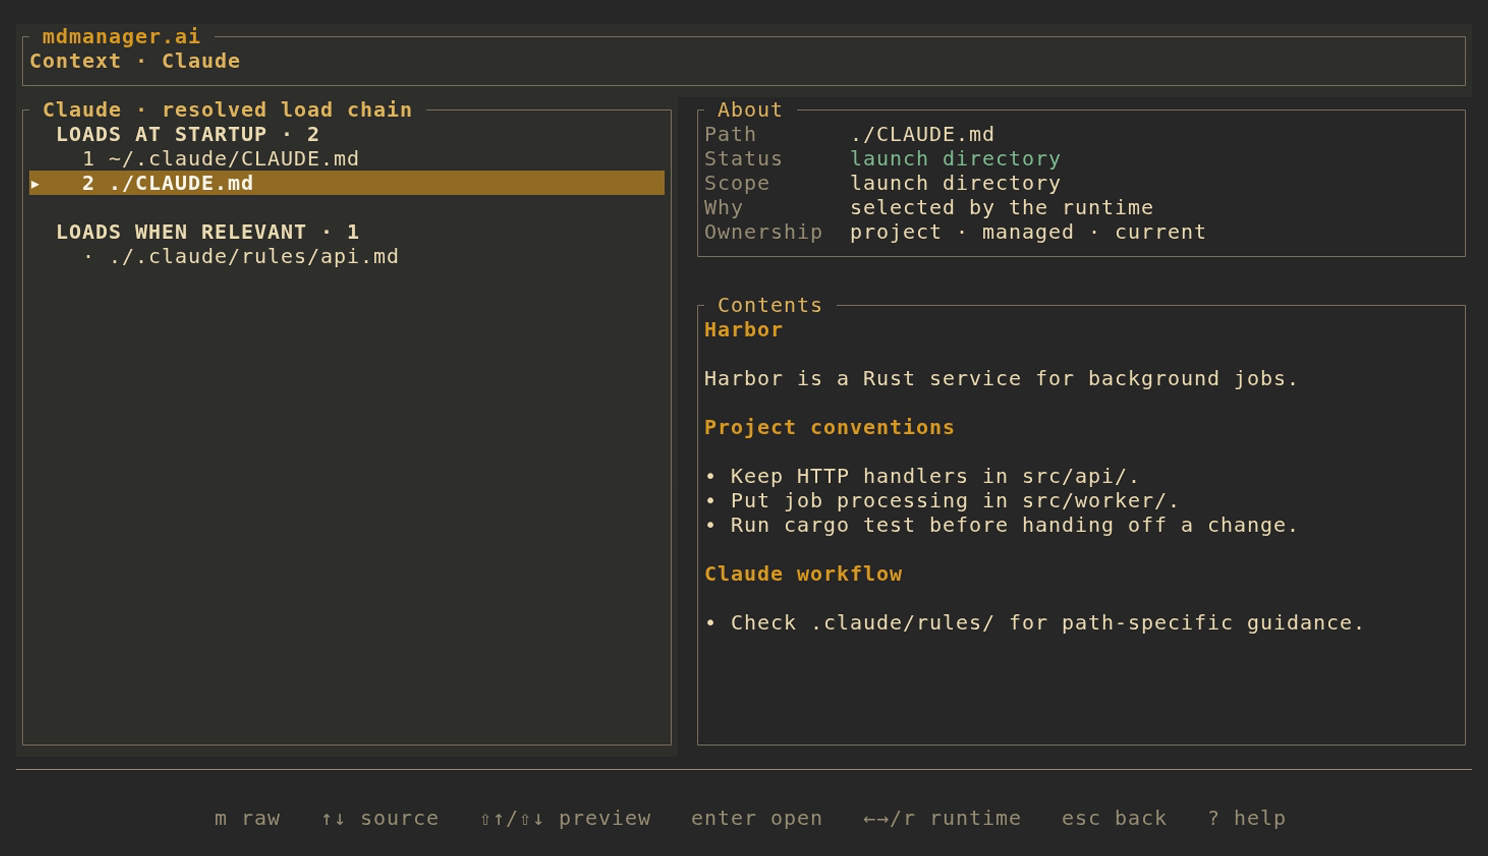
Task: Click the Why value 'selected by the runtime'
Action: [1001, 208]
